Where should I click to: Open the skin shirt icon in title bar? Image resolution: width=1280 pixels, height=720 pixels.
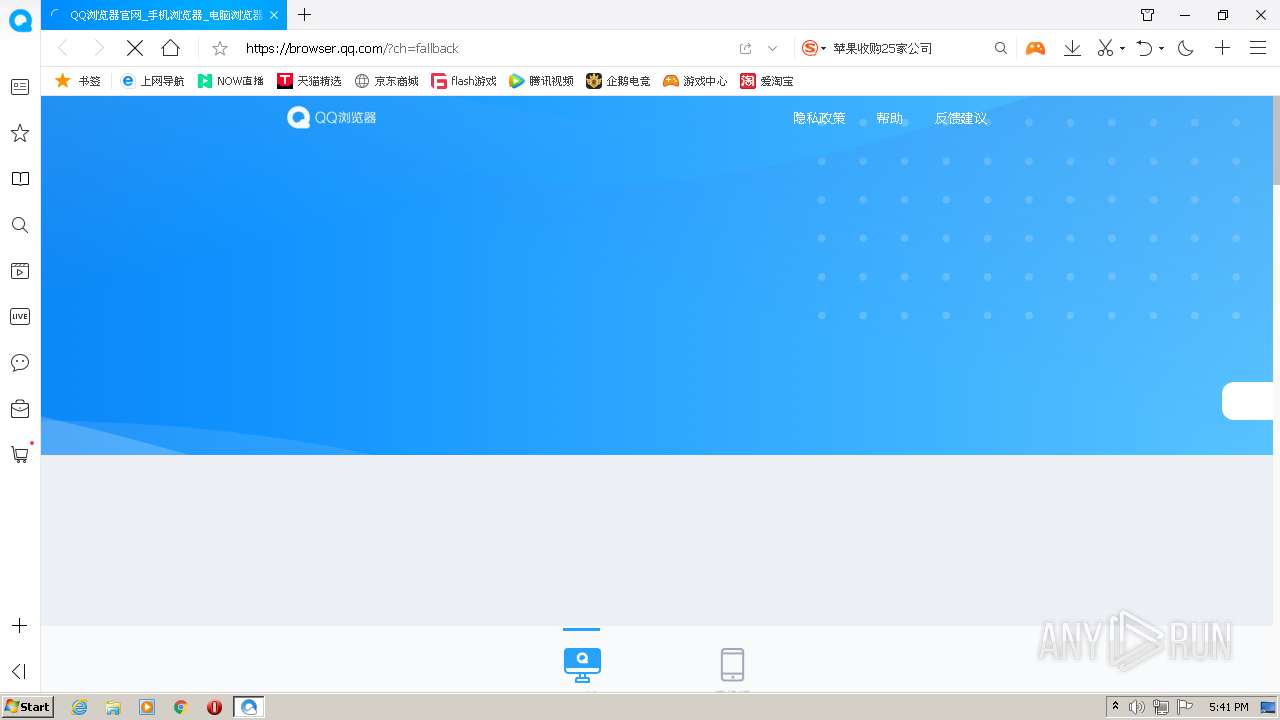pyautogui.click(x=1147, y=15)
